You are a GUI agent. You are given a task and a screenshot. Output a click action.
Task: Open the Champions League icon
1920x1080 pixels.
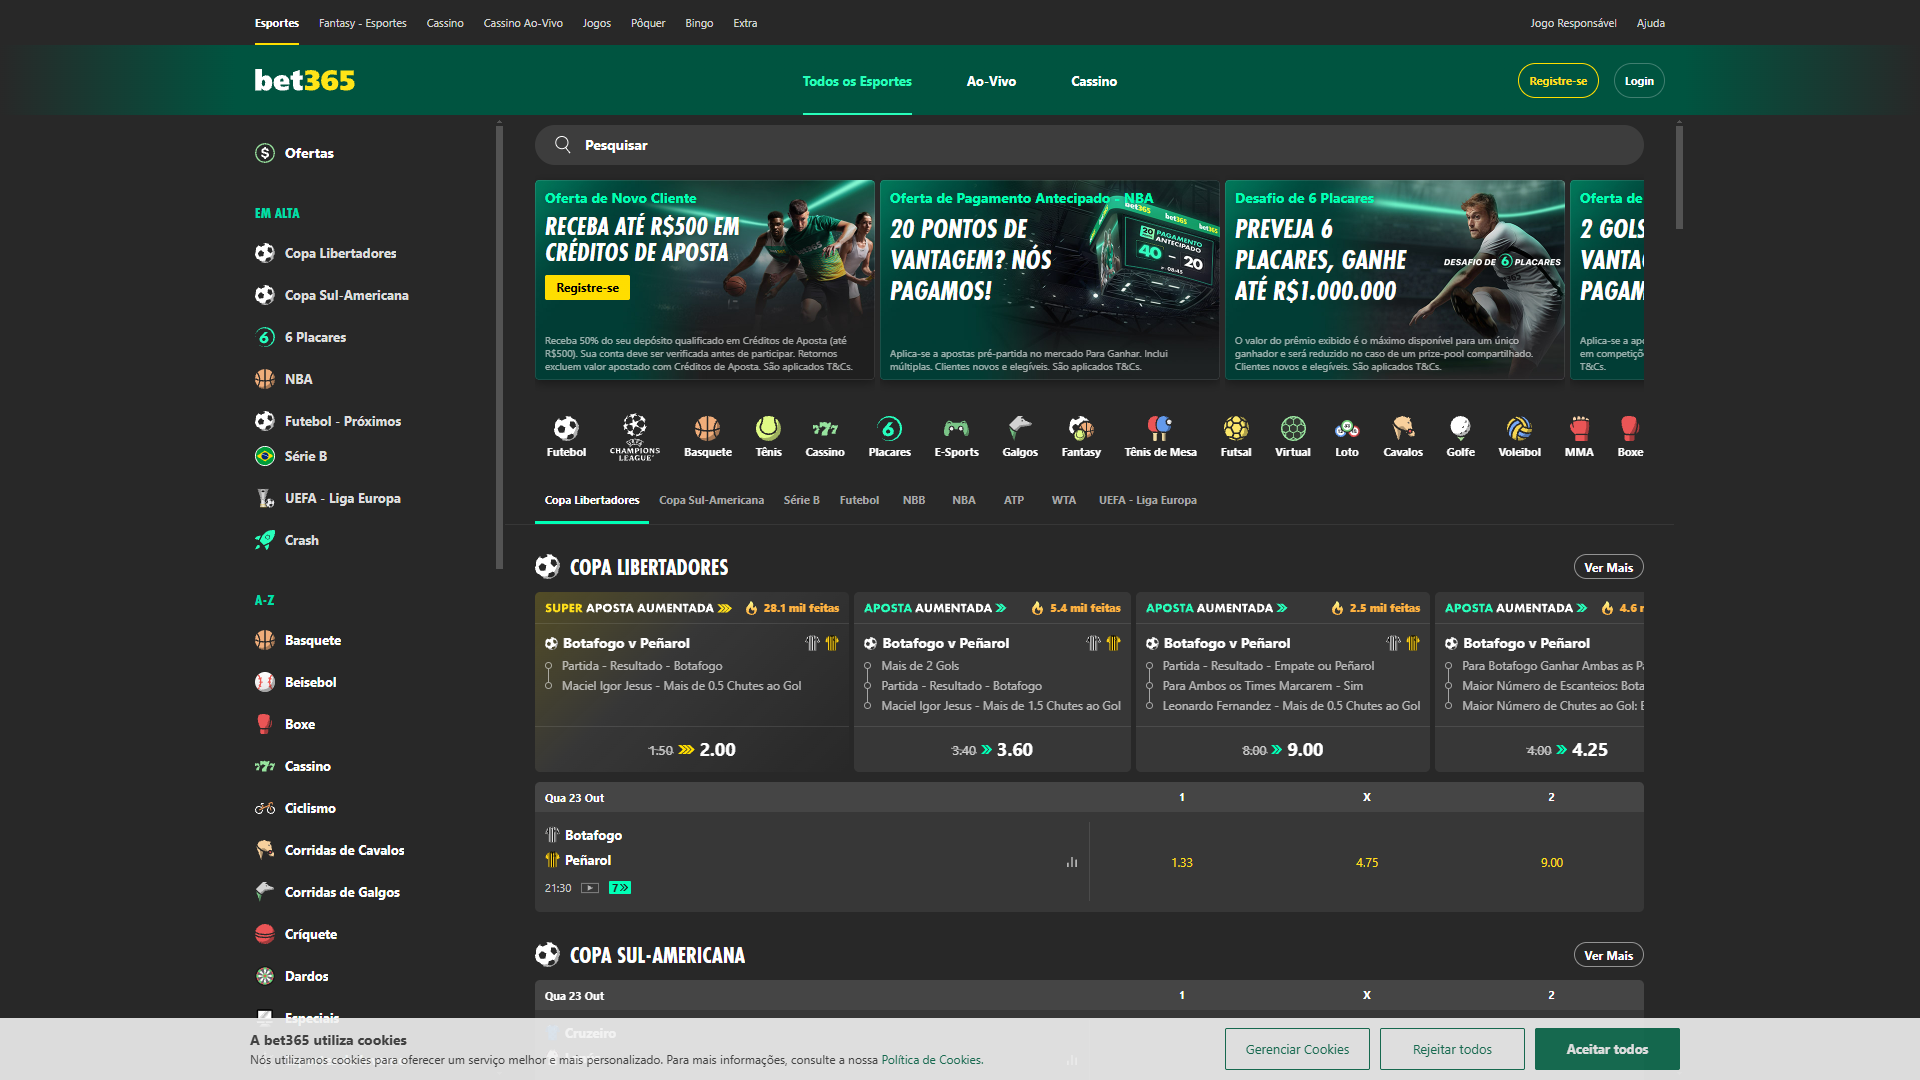pyautogui.click(x=635, y=436)
